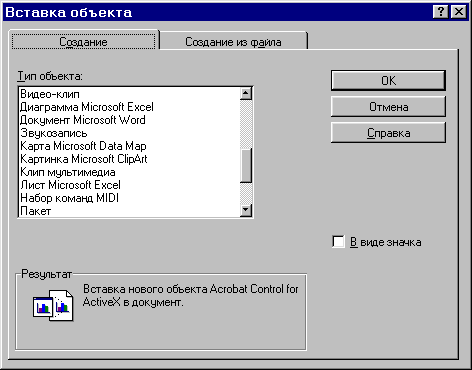Image resolution: width=472 pixels, height=370 pixels.
Task: Click the chart icon in Результат
Action: pyautogui.click(x=53, y=305)
